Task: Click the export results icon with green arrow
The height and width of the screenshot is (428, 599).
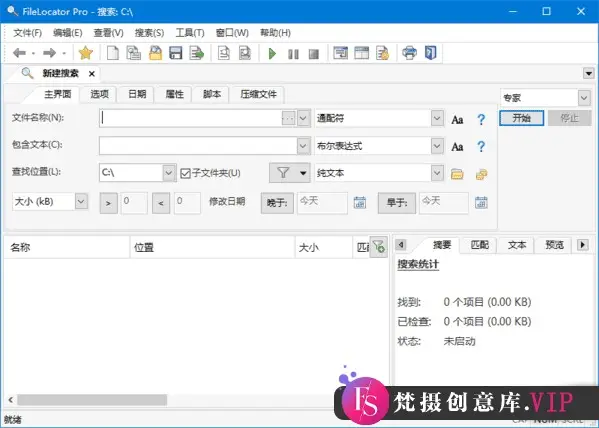Action: (197, 53)
